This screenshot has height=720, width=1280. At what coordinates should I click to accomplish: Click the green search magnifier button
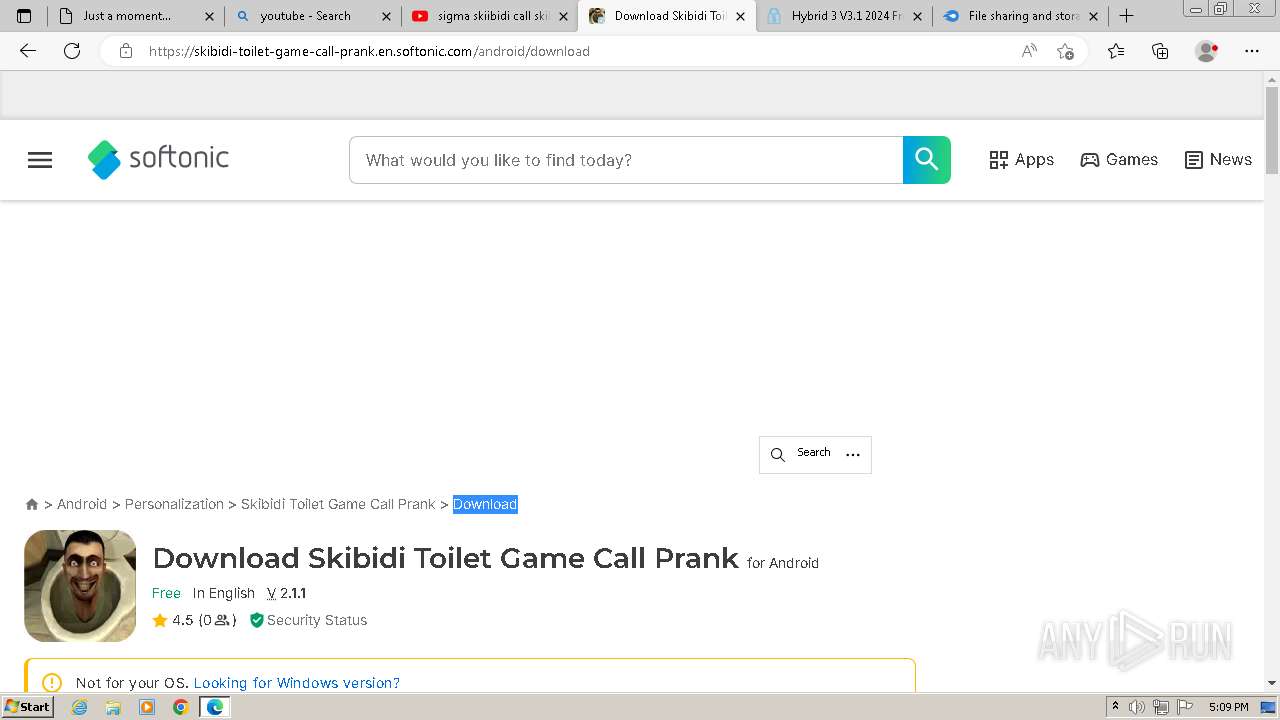click(927, 160)
